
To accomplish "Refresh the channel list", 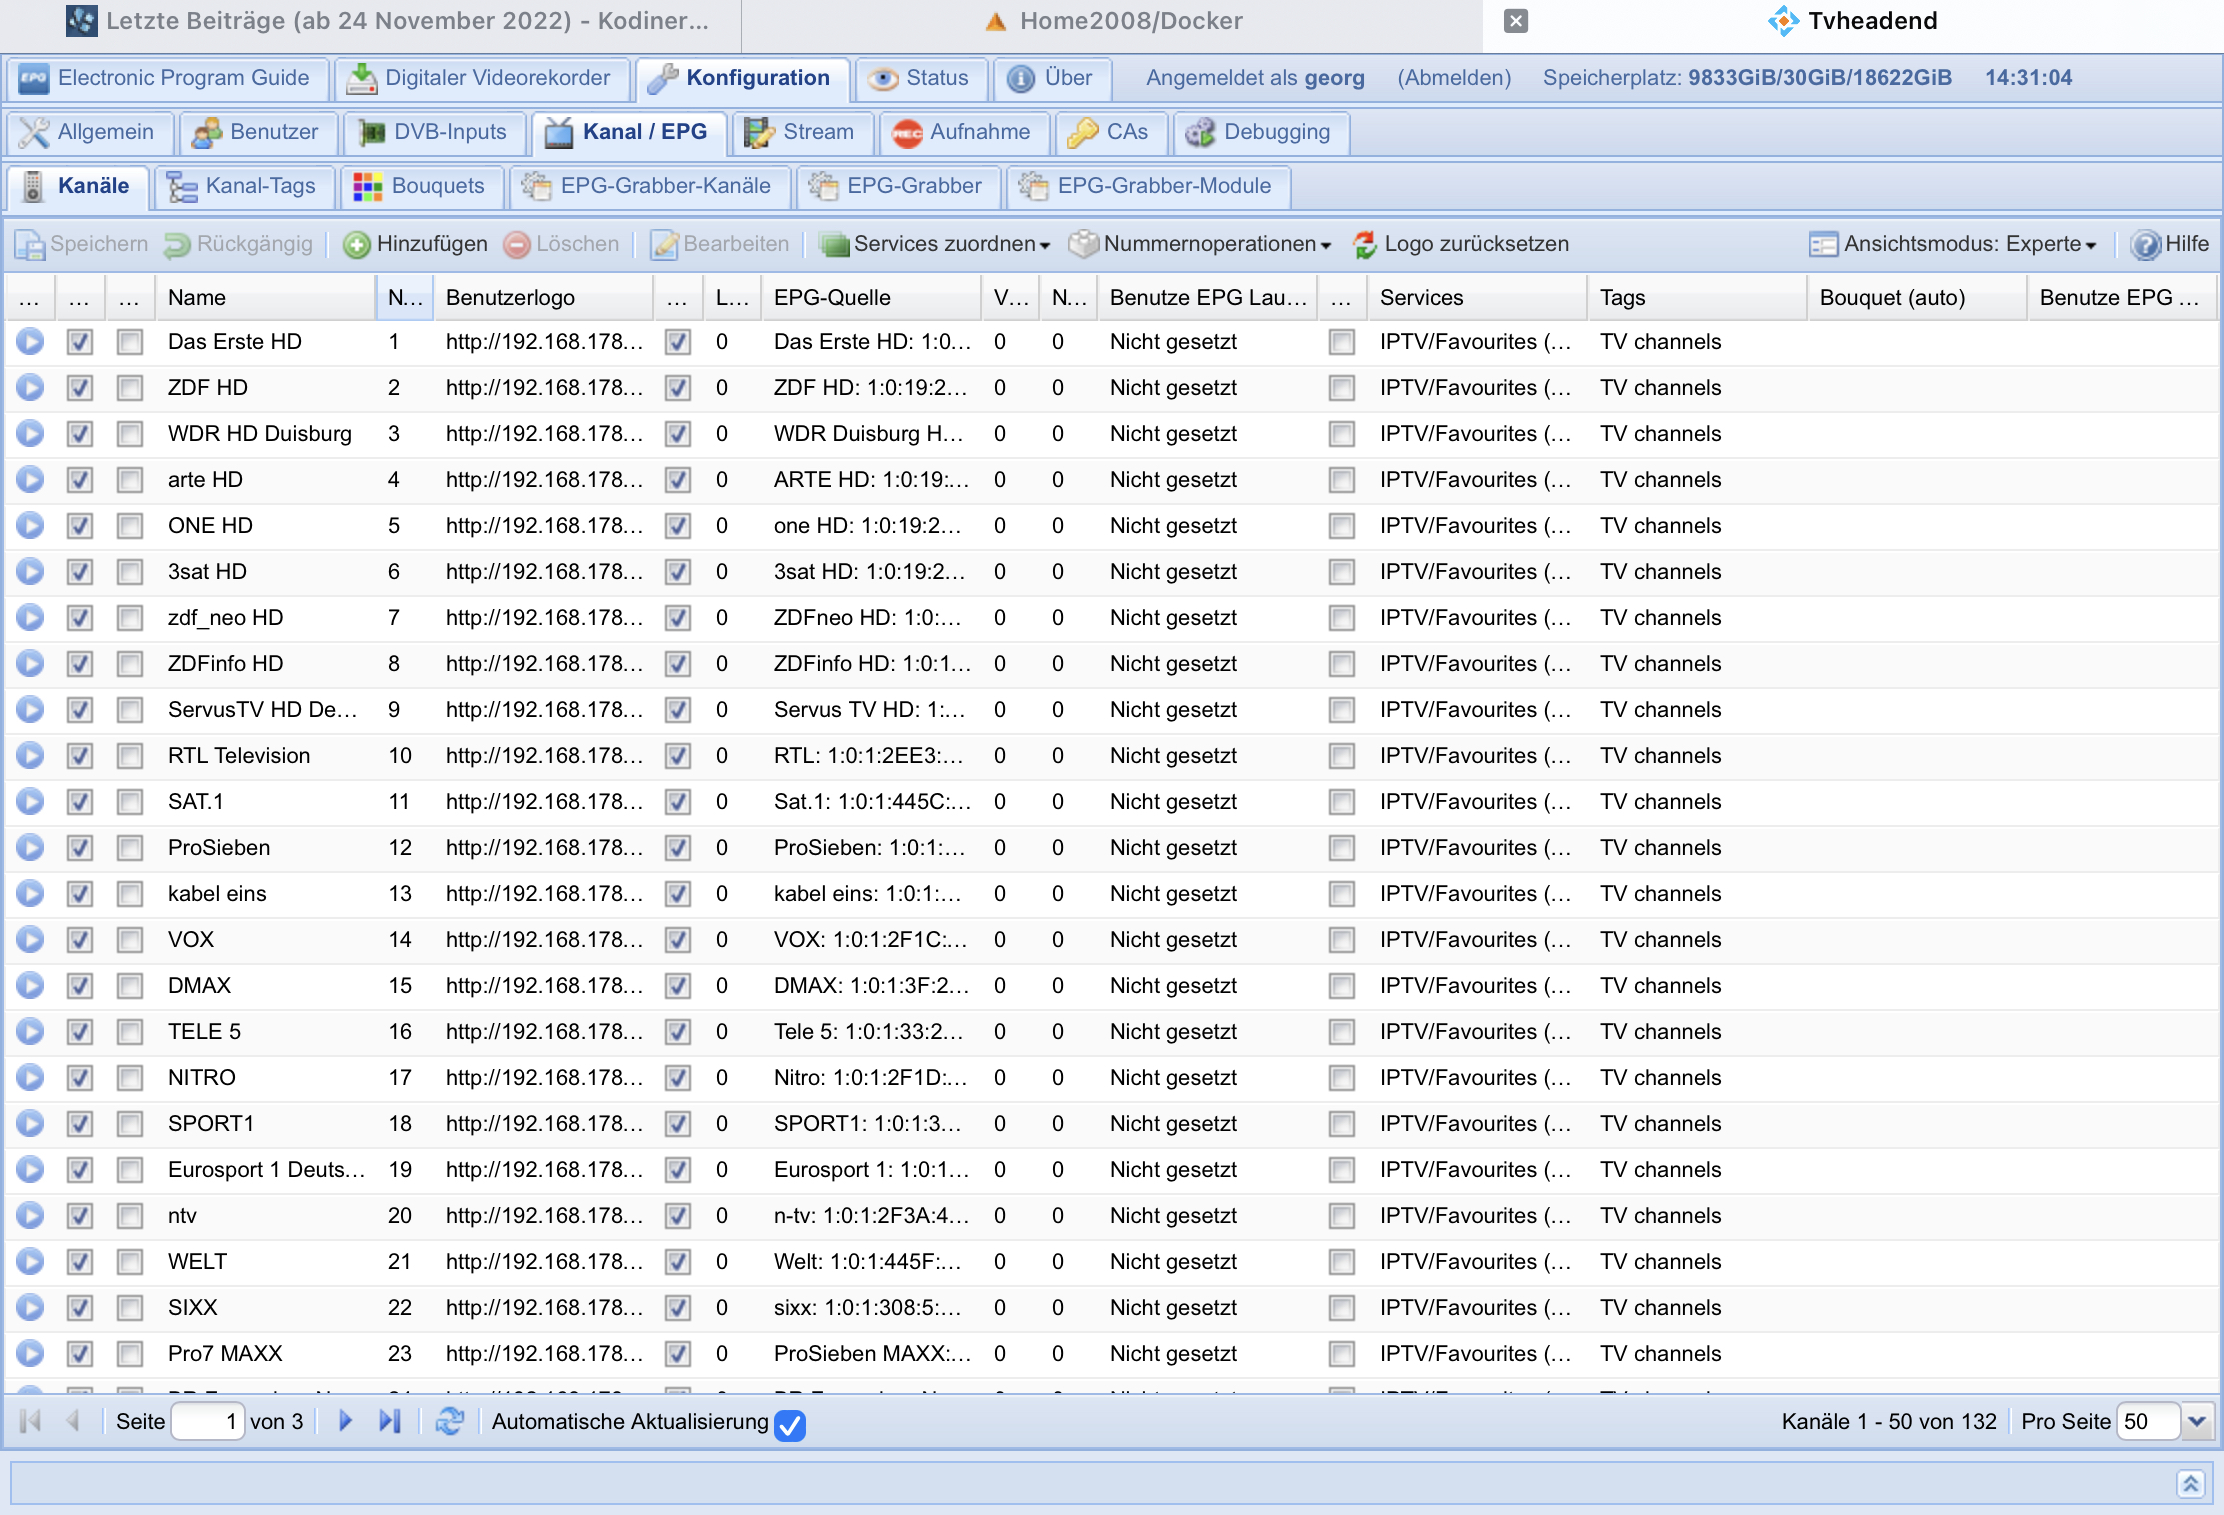I will click(450, 1421).
